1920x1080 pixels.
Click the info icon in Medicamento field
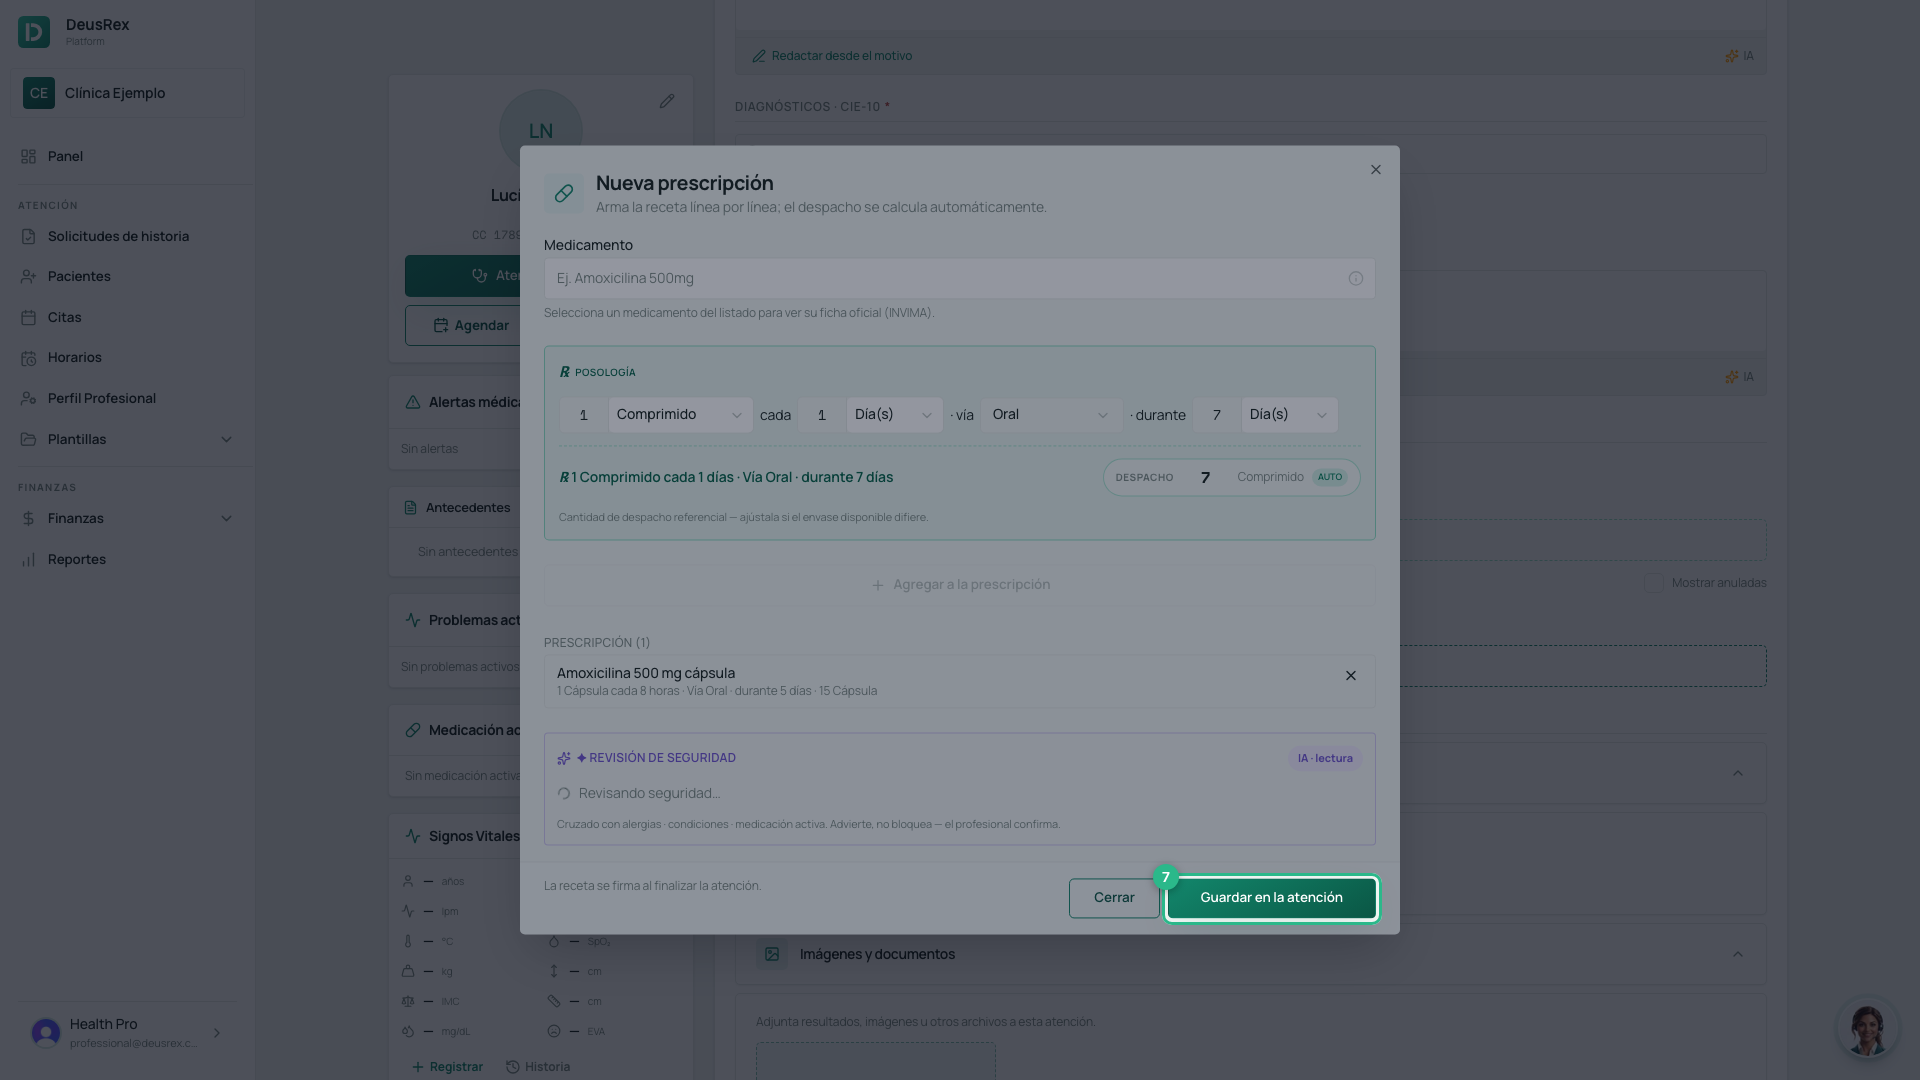1355,279
